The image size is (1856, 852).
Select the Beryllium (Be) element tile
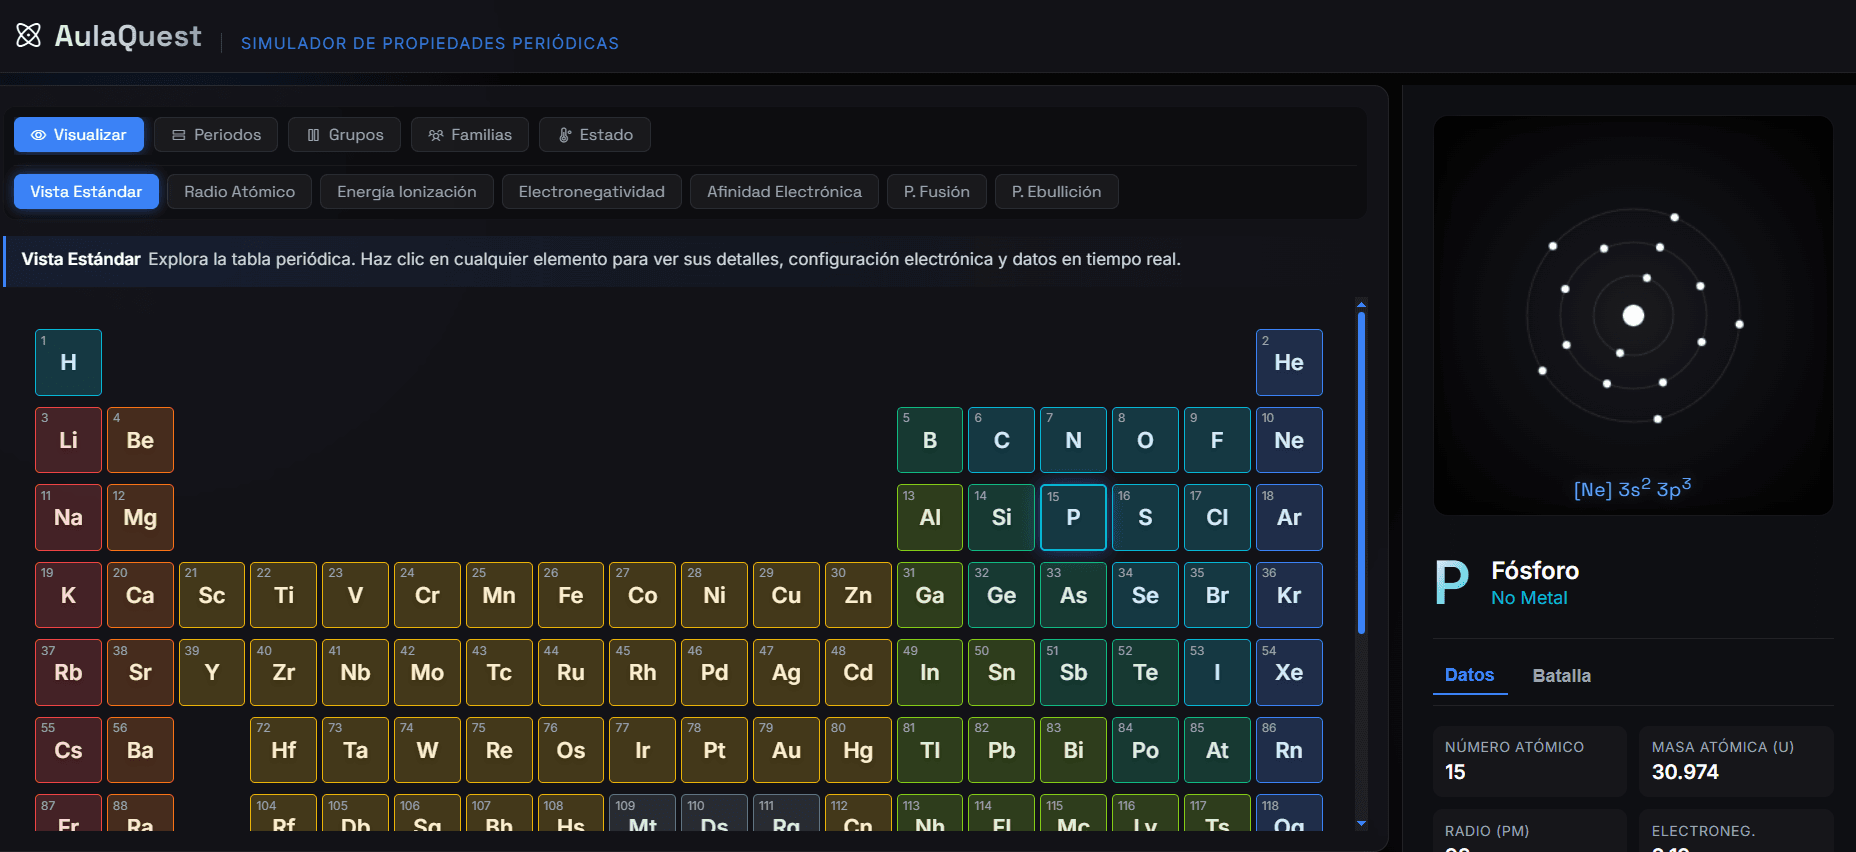click(x=140, y=440)
